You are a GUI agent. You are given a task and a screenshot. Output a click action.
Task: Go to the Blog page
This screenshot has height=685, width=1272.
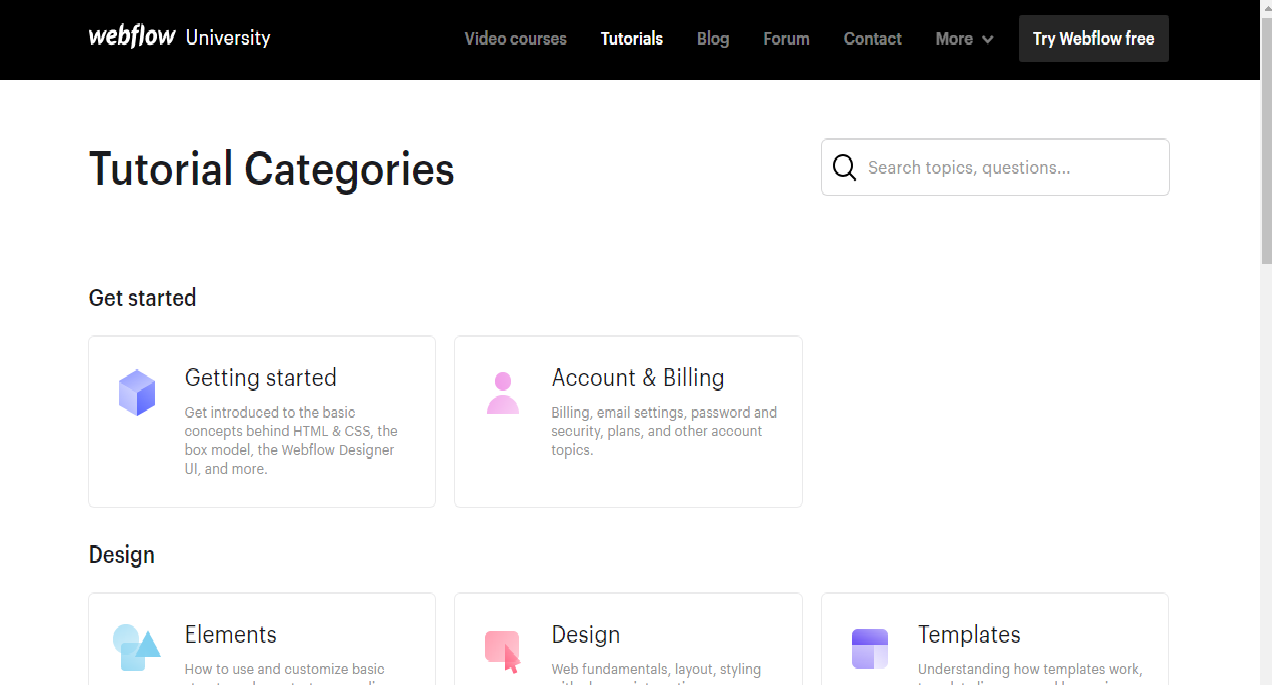click(712, 39)
